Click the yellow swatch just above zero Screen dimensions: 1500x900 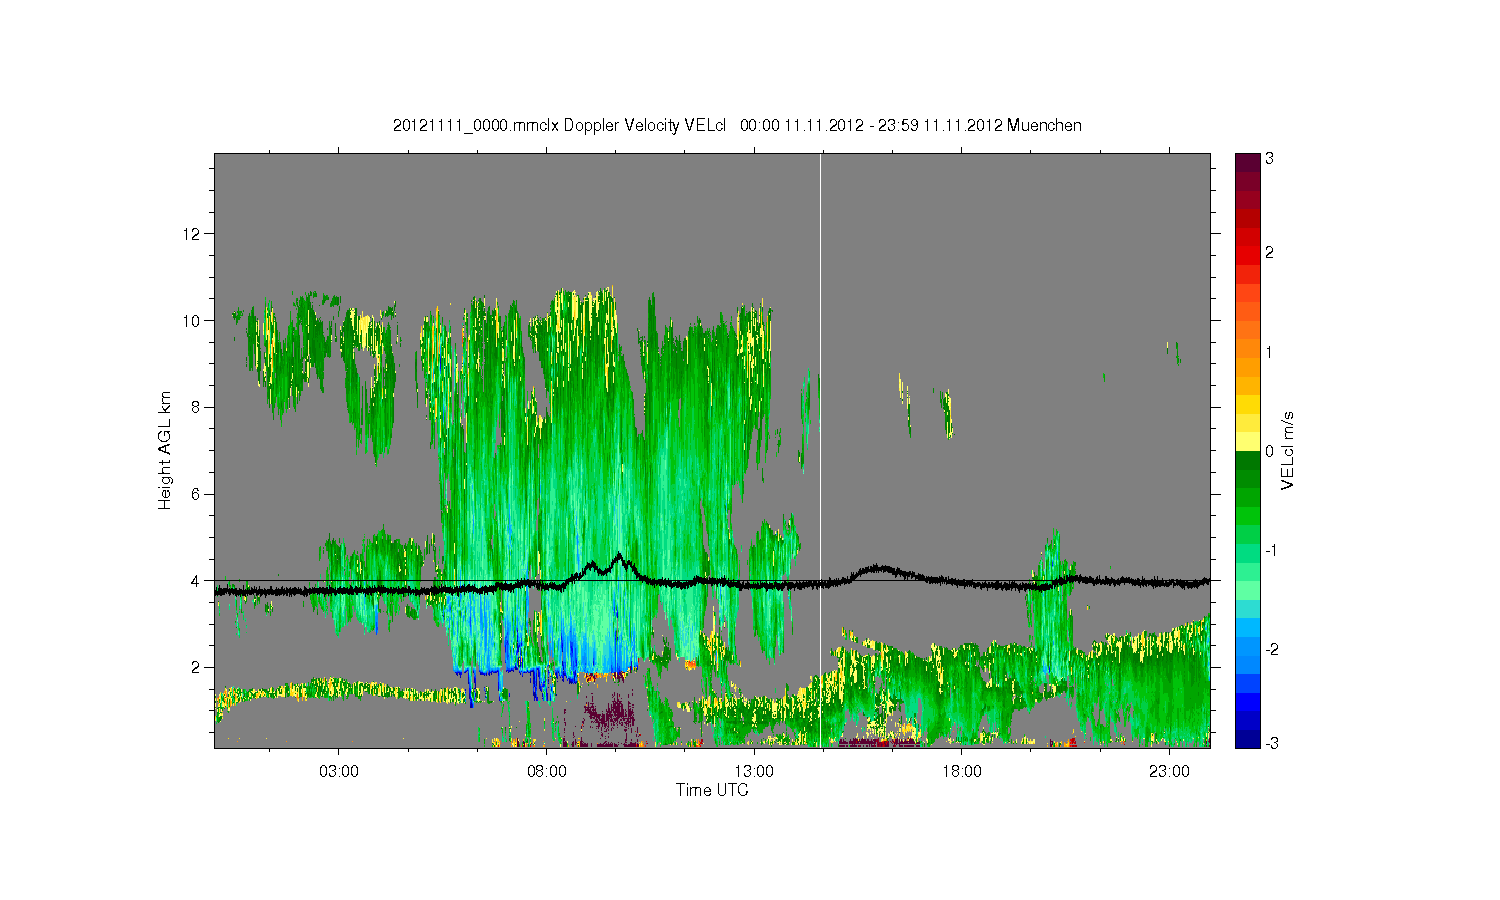(1247, 441)
